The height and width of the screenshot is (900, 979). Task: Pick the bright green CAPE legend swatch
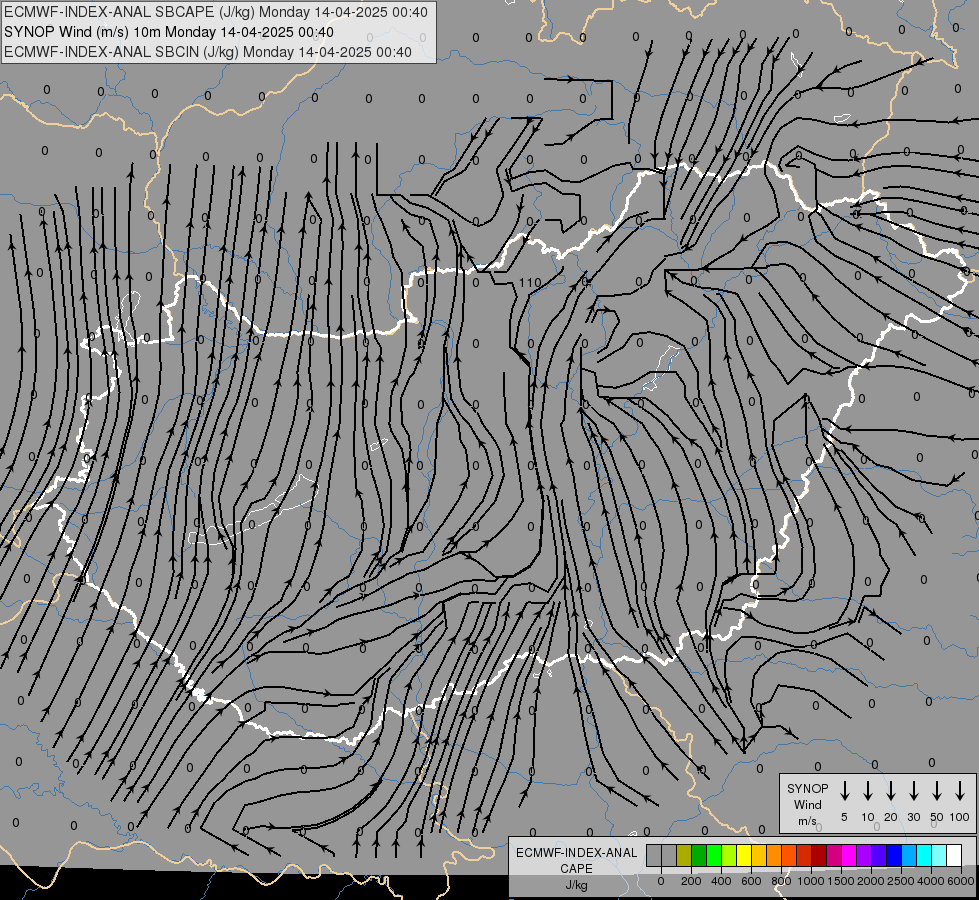coord(714,855)
